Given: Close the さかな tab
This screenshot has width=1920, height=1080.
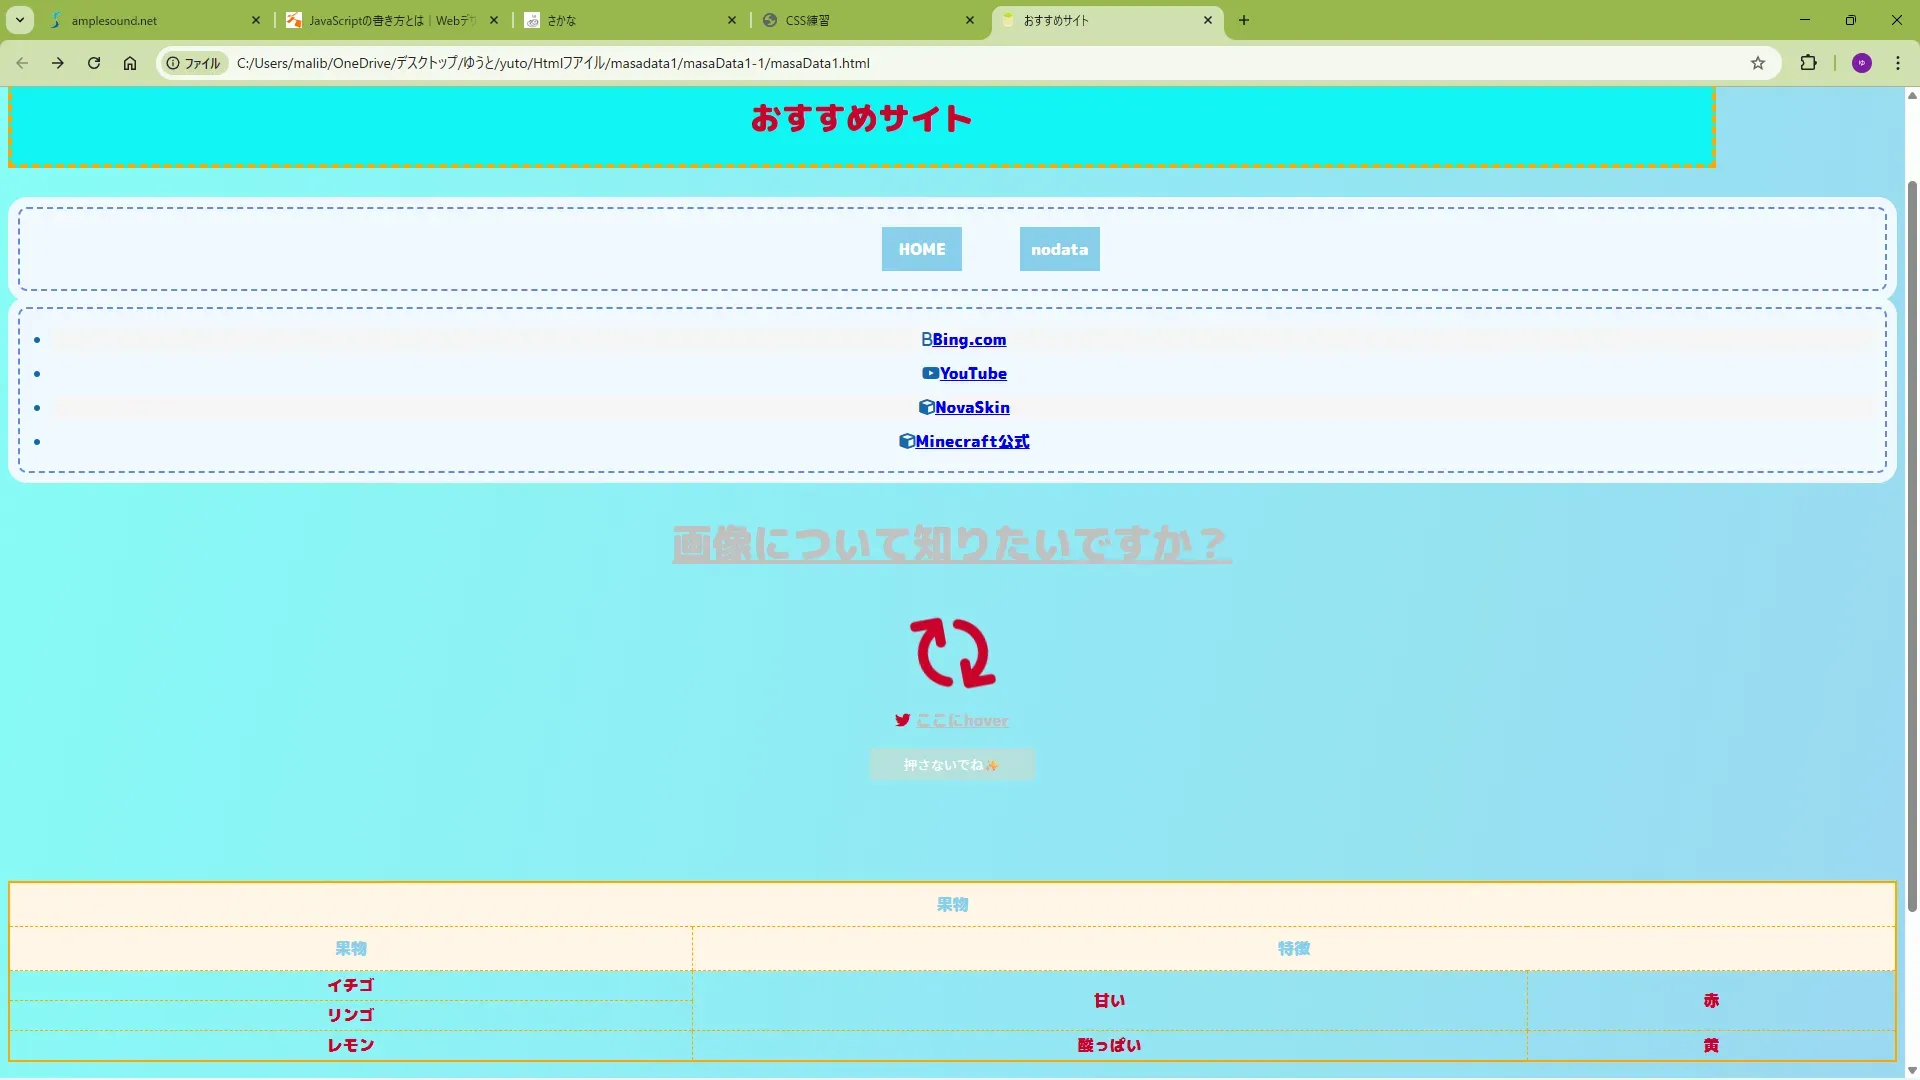Looking at the screenshot, I should (x=732, y=20).
